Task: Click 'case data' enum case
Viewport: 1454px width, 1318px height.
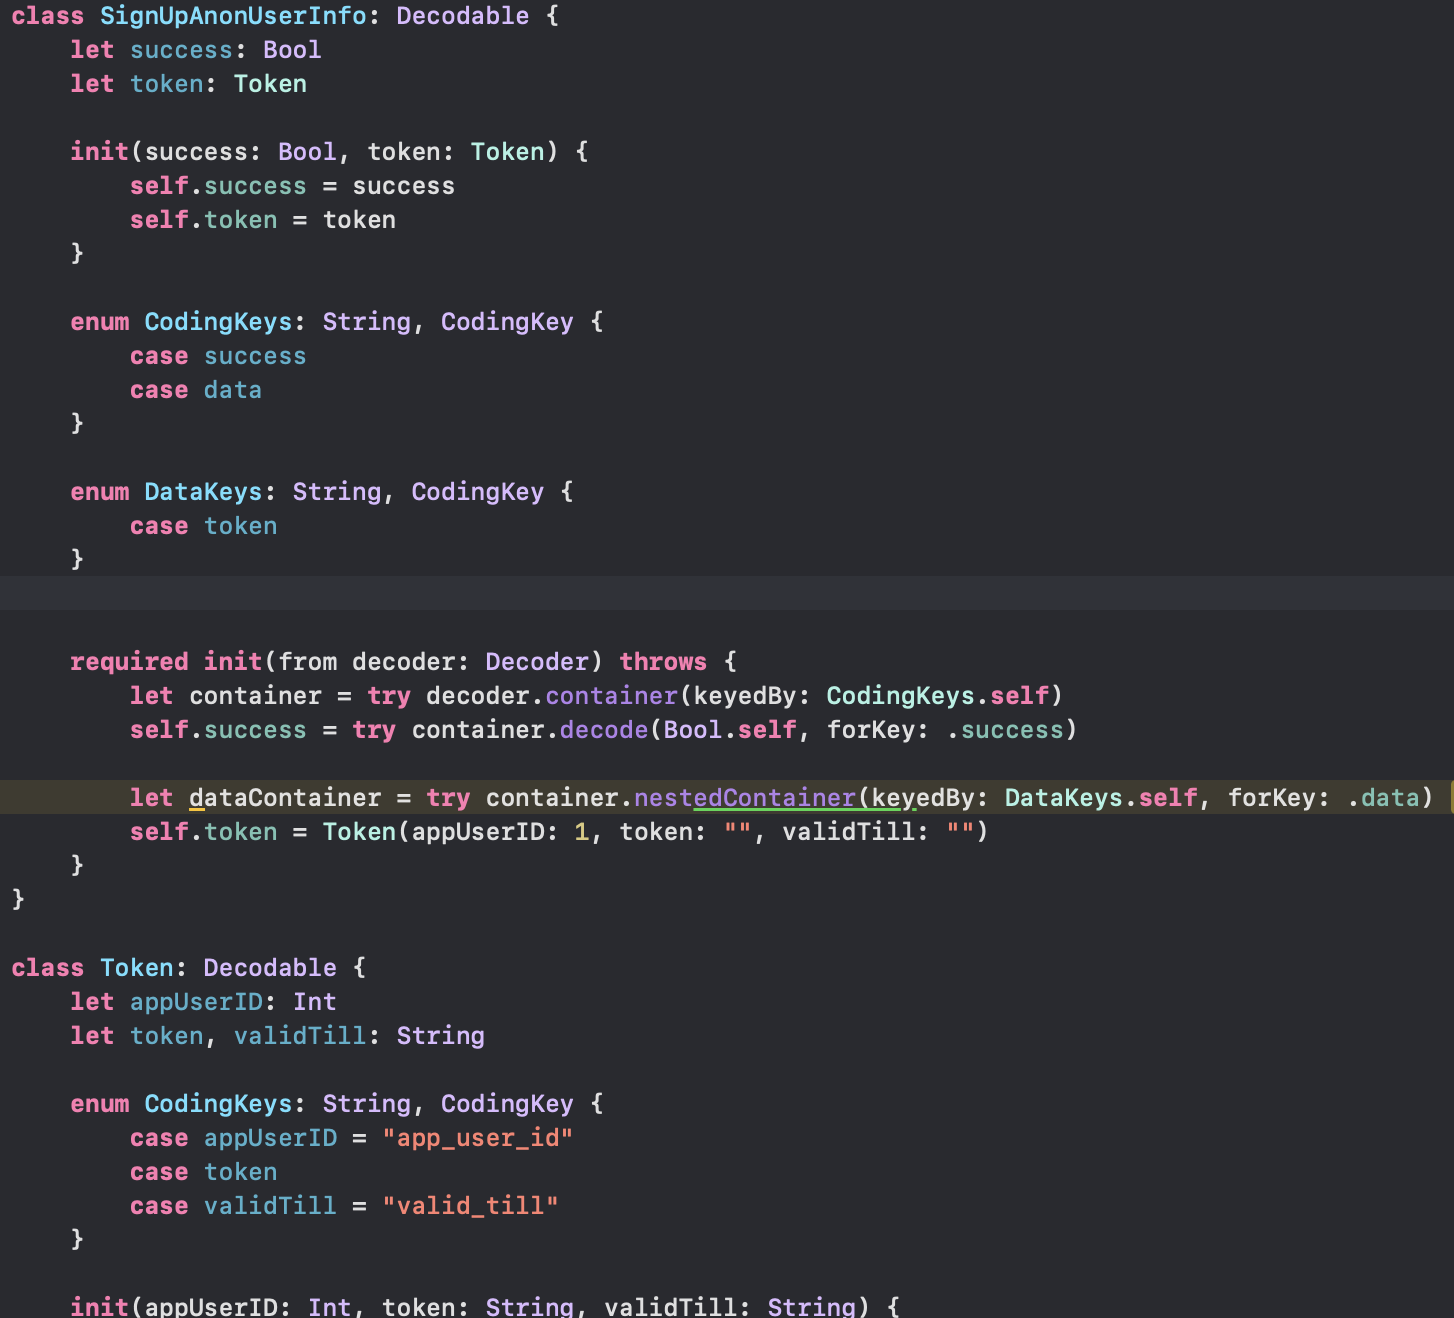Action: click(x=196, y=390)
